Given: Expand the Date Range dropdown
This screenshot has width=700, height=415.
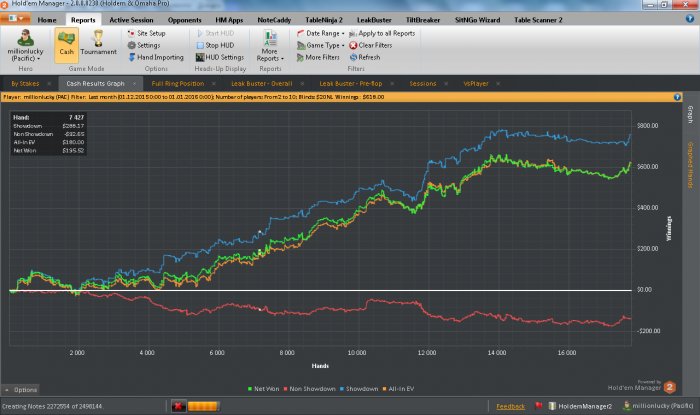Looking at the screenshot, I should click(x=322, y=33).
